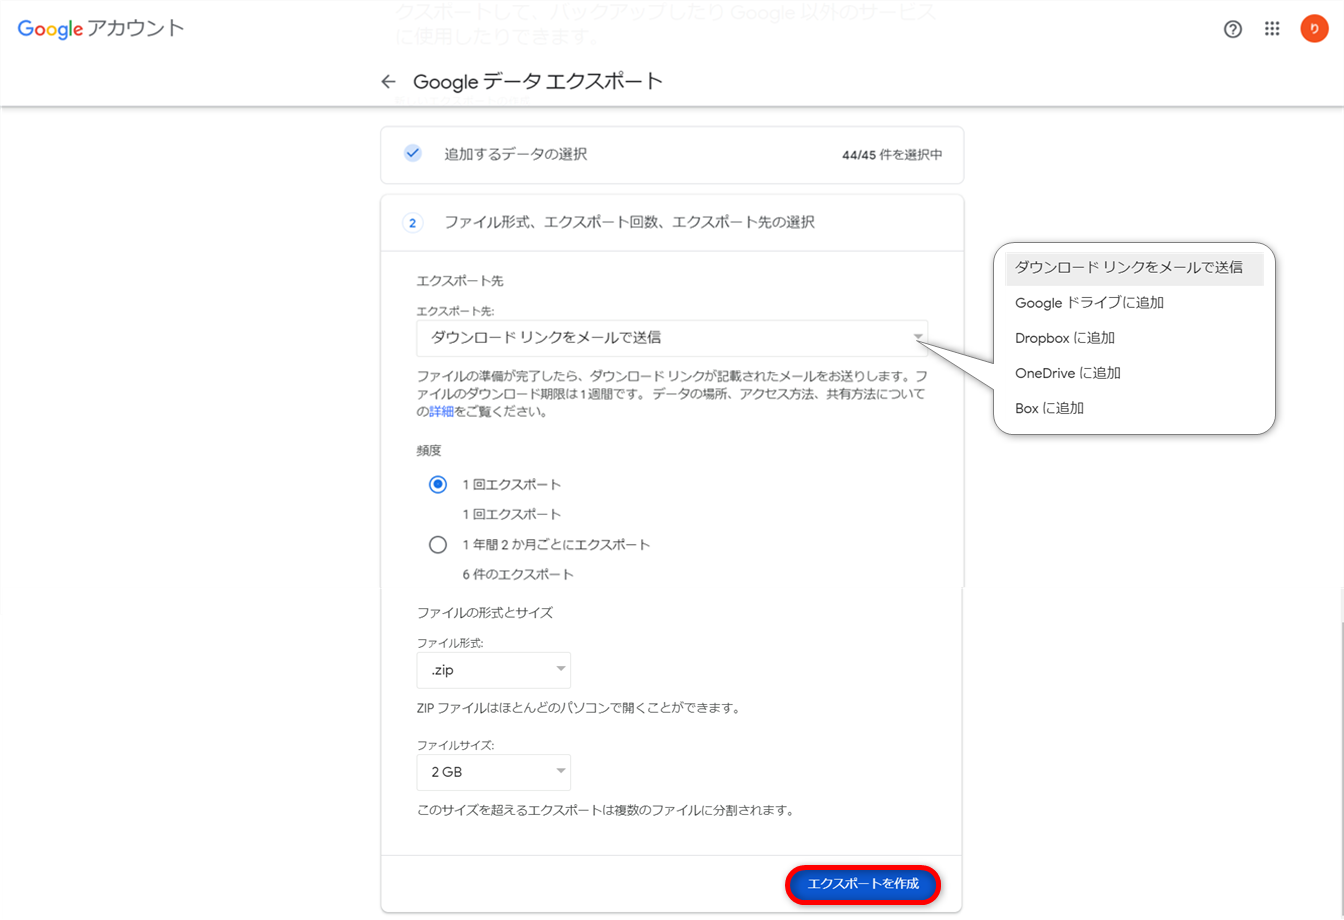Click the step 2 number circle icon
Image resolution: width=1344 pixels, height=920 pixels.
pos(412,223)
